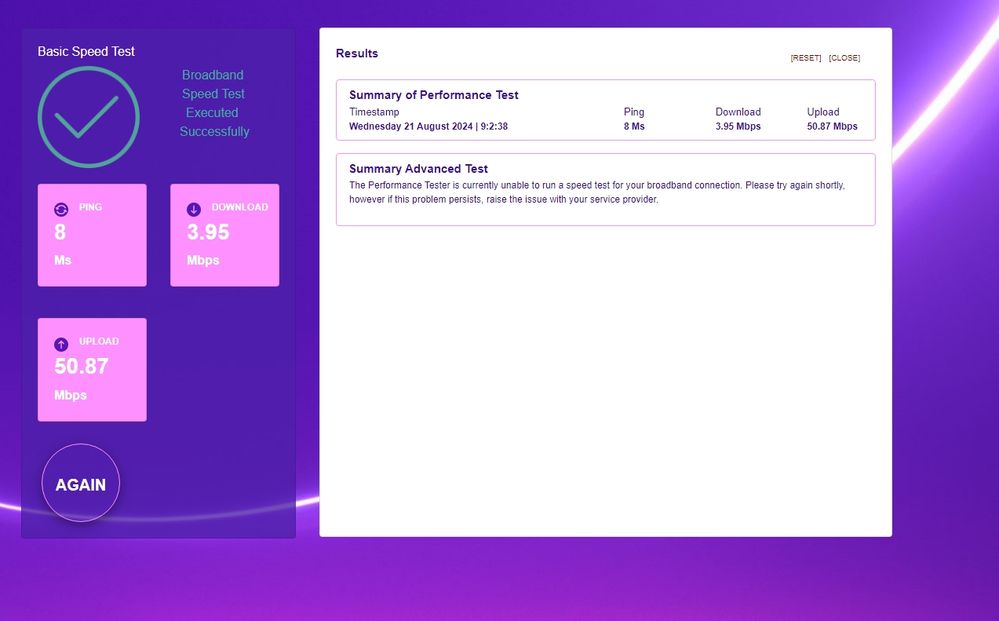This screenshot has height=621, width=999.
Task: Select the pink Ping result card
Action: coord(92,235)
